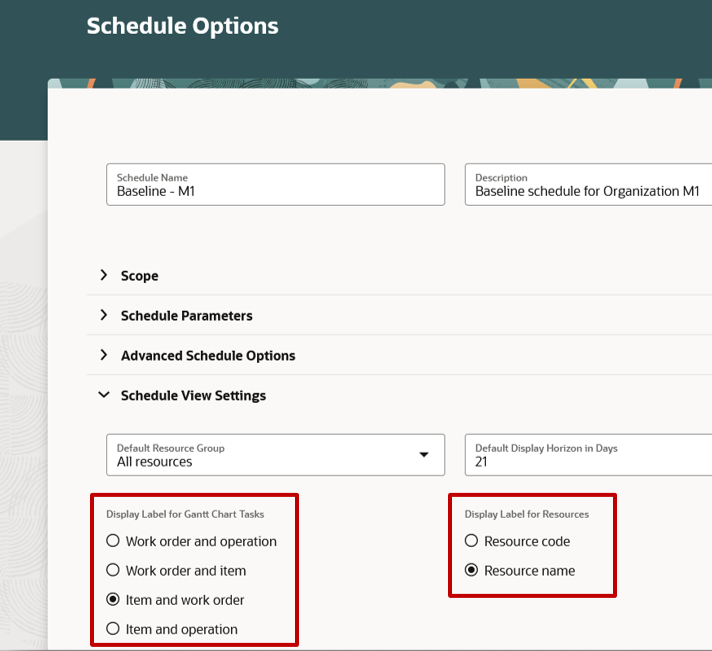The height and width of the screenshot is (651, 712).
Task: Click the Schedule Parameters heading
Action: pyautogui.click(x=187, y=316)
